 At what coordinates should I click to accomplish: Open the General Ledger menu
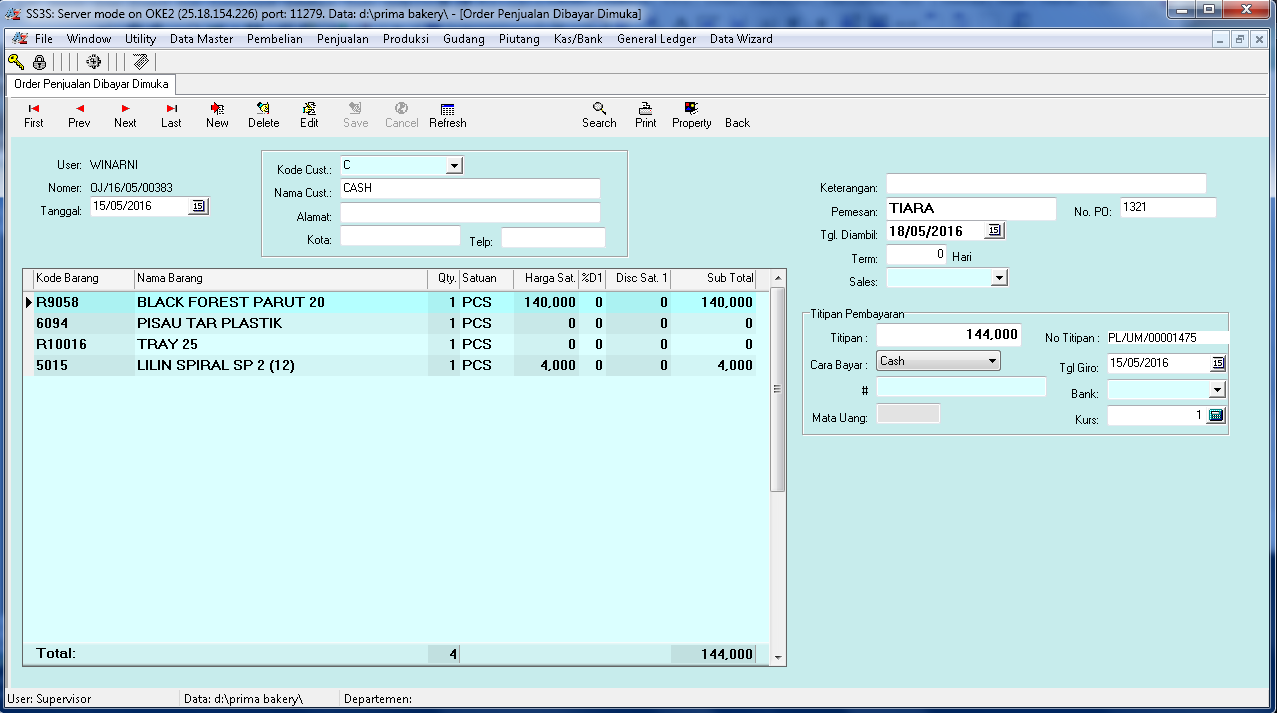pyautogui.click(x=657, y=39)
